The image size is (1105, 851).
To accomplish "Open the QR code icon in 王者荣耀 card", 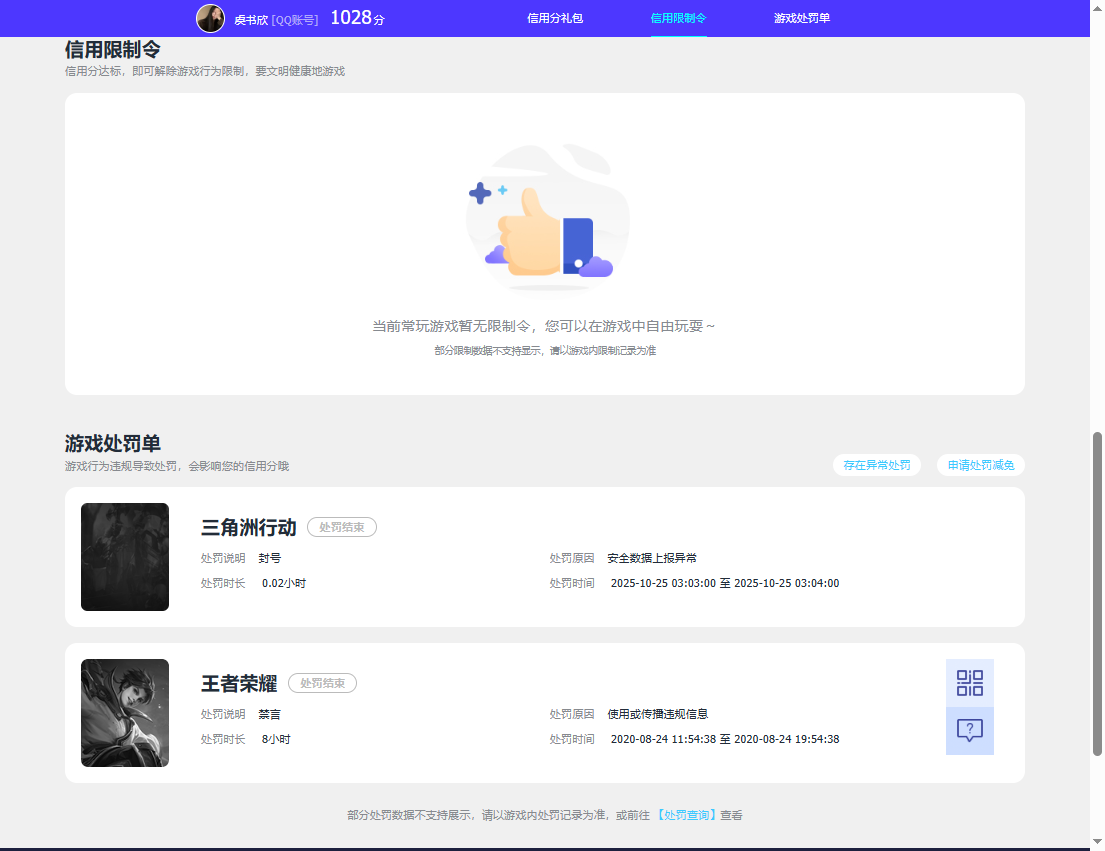I will coord(970,683).
